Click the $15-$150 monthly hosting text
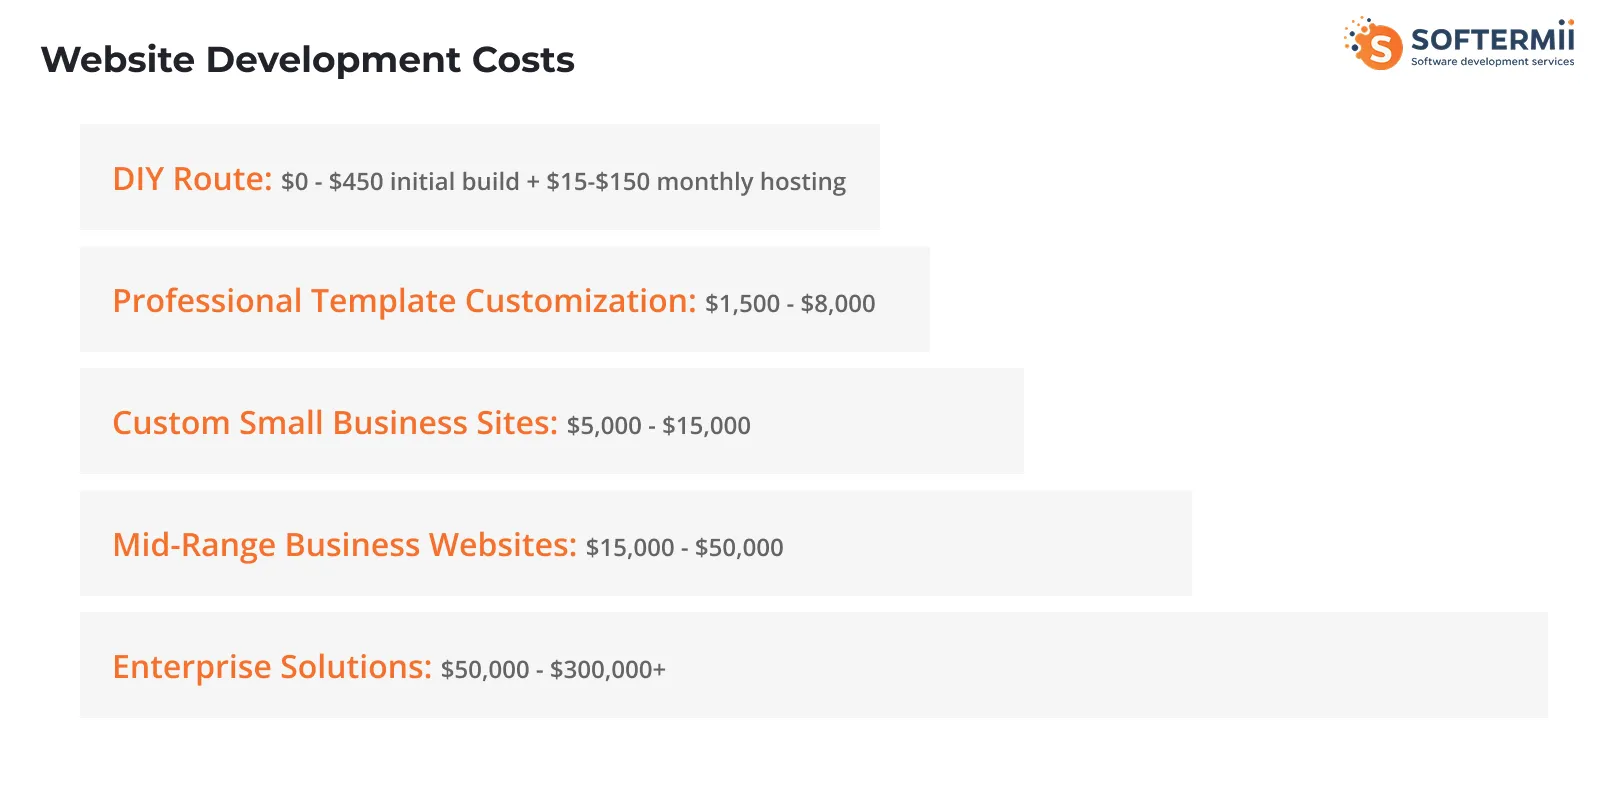This screenshot has width=1600, height=800. [x=696, y=182]
